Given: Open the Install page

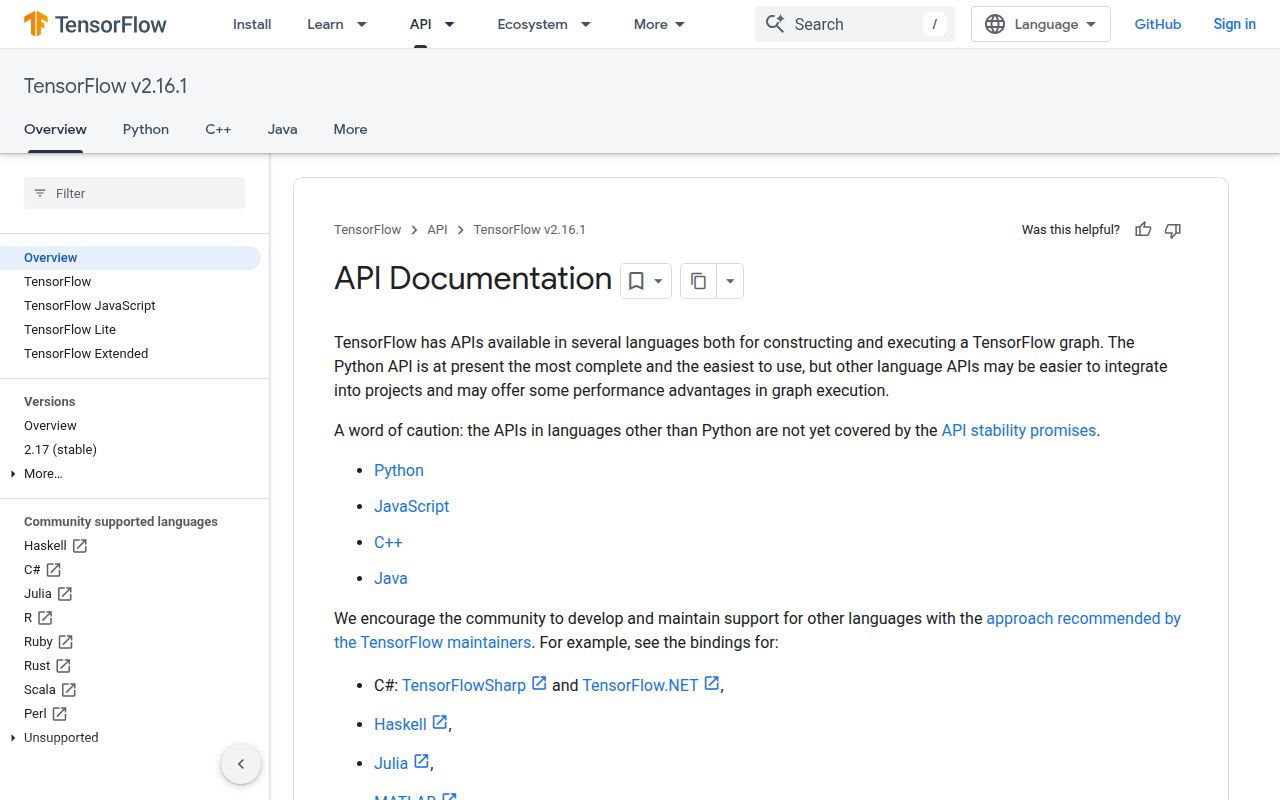Looking at the screenshot, I should (252, 24).
